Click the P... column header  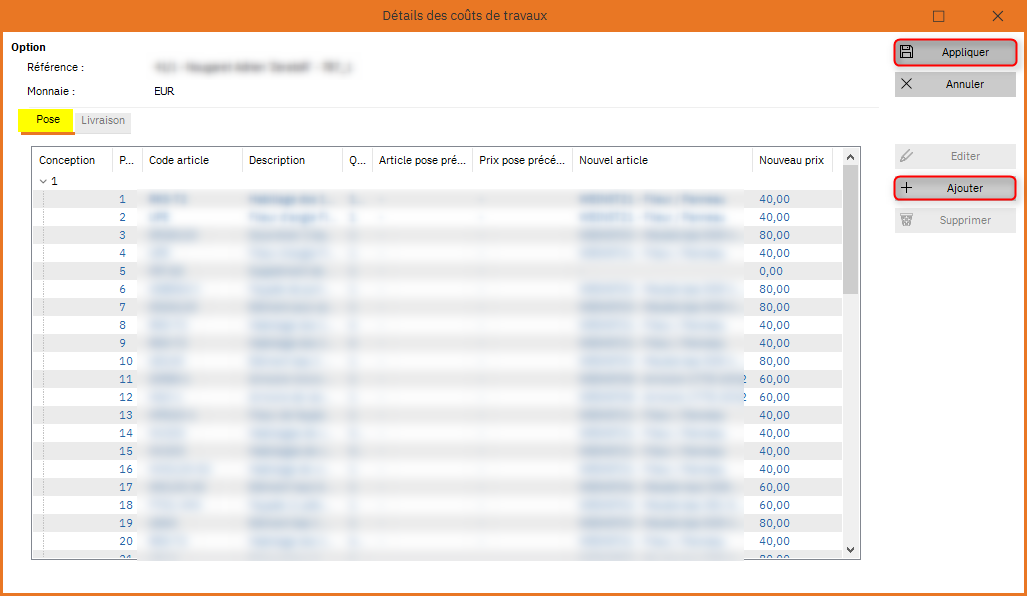coord(127,160)
